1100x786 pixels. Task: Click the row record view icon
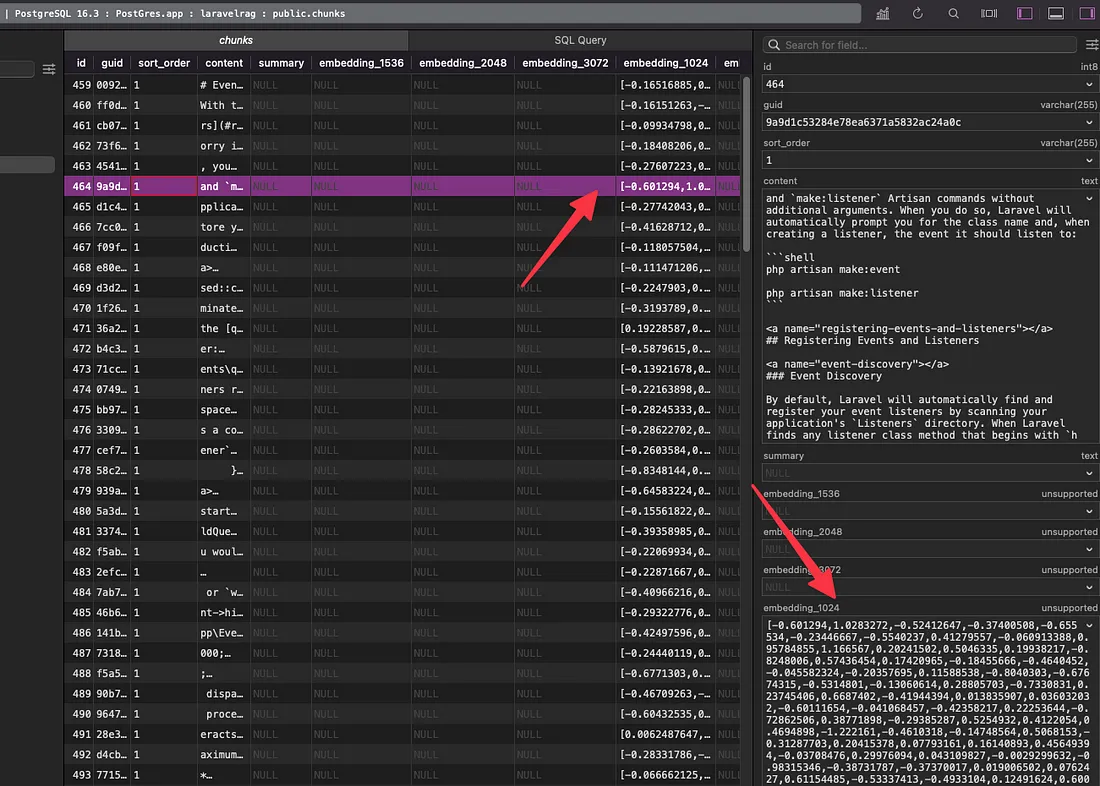[987, 13]
